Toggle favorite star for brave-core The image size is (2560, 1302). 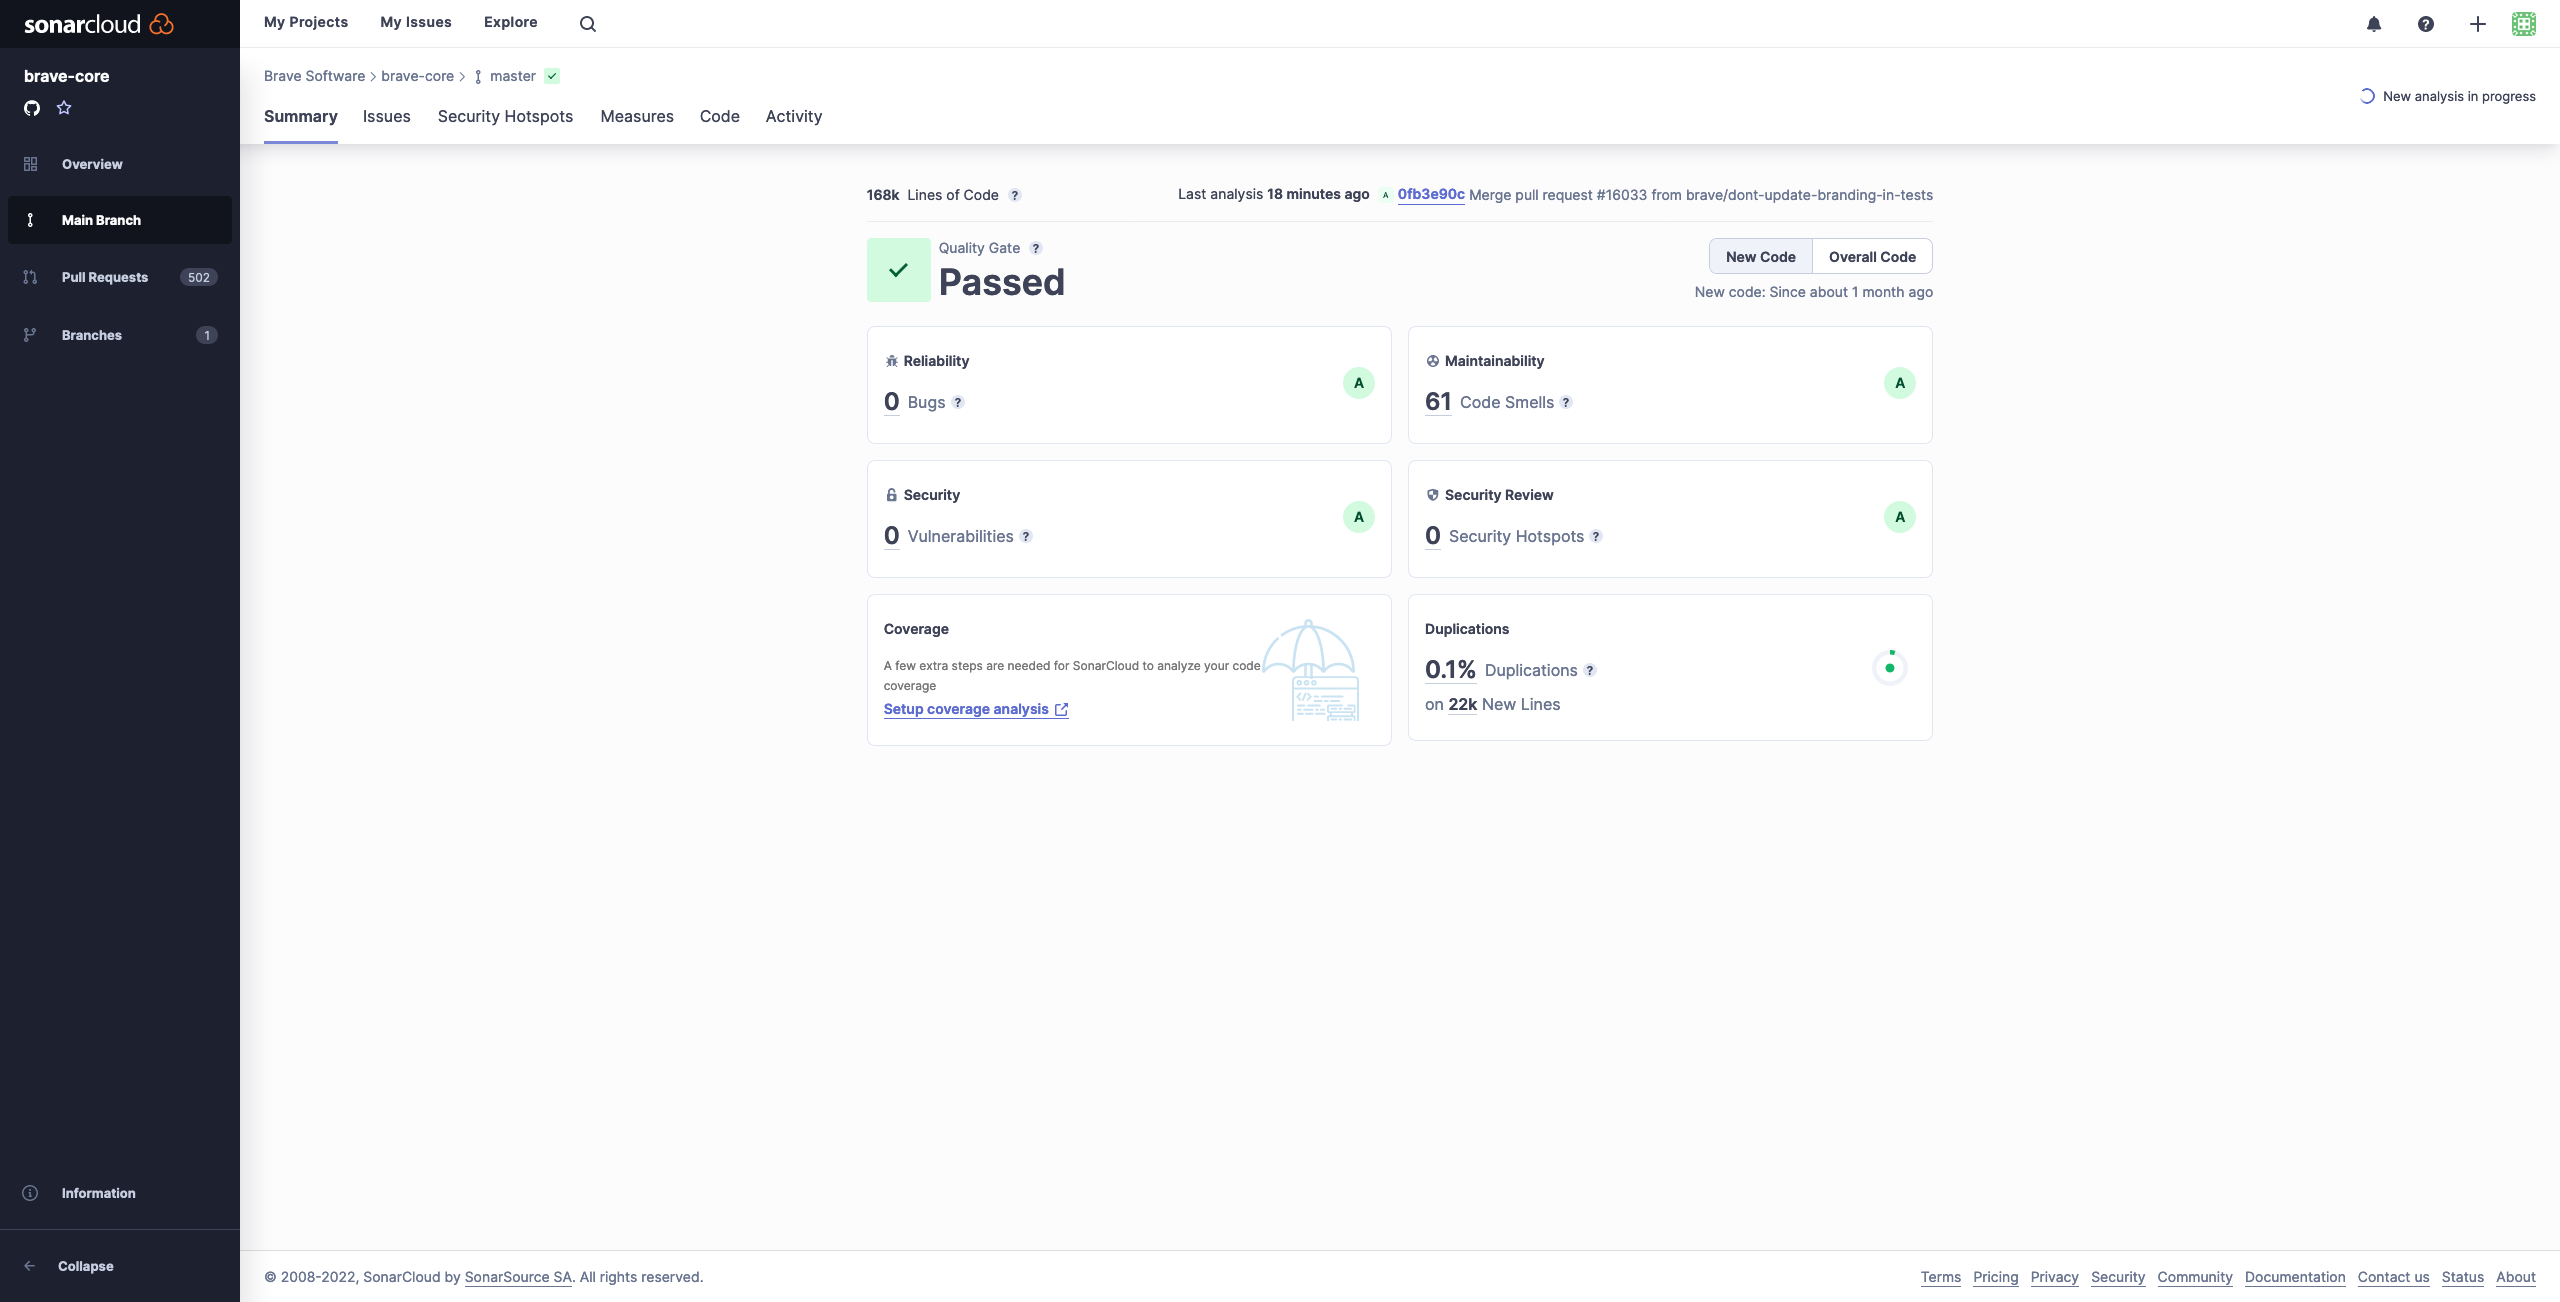coord(63,107)
